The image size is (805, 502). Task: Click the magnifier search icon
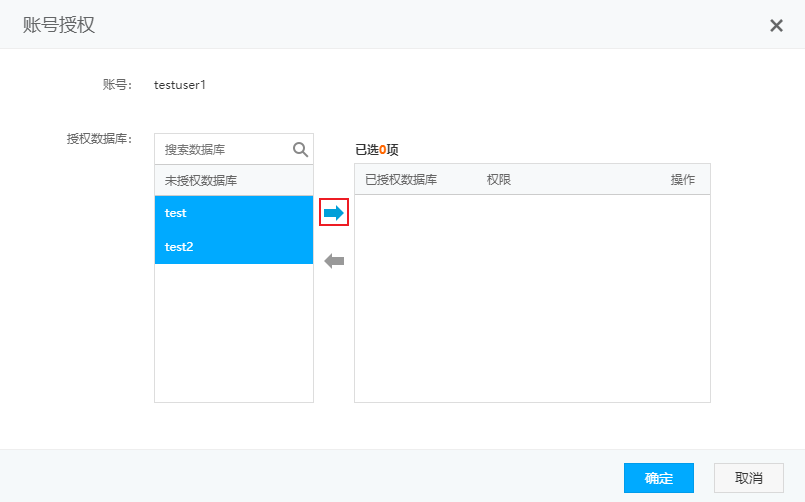point(300,149)
